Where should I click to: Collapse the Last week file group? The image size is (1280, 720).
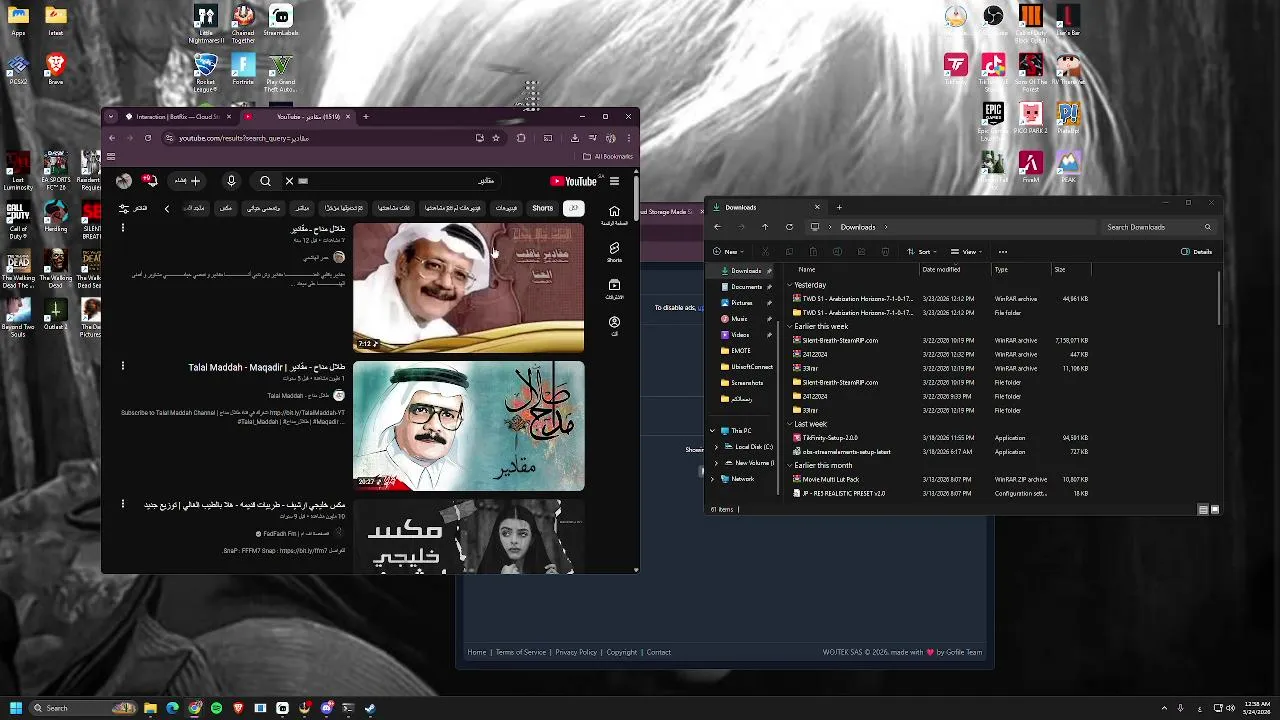789,424
